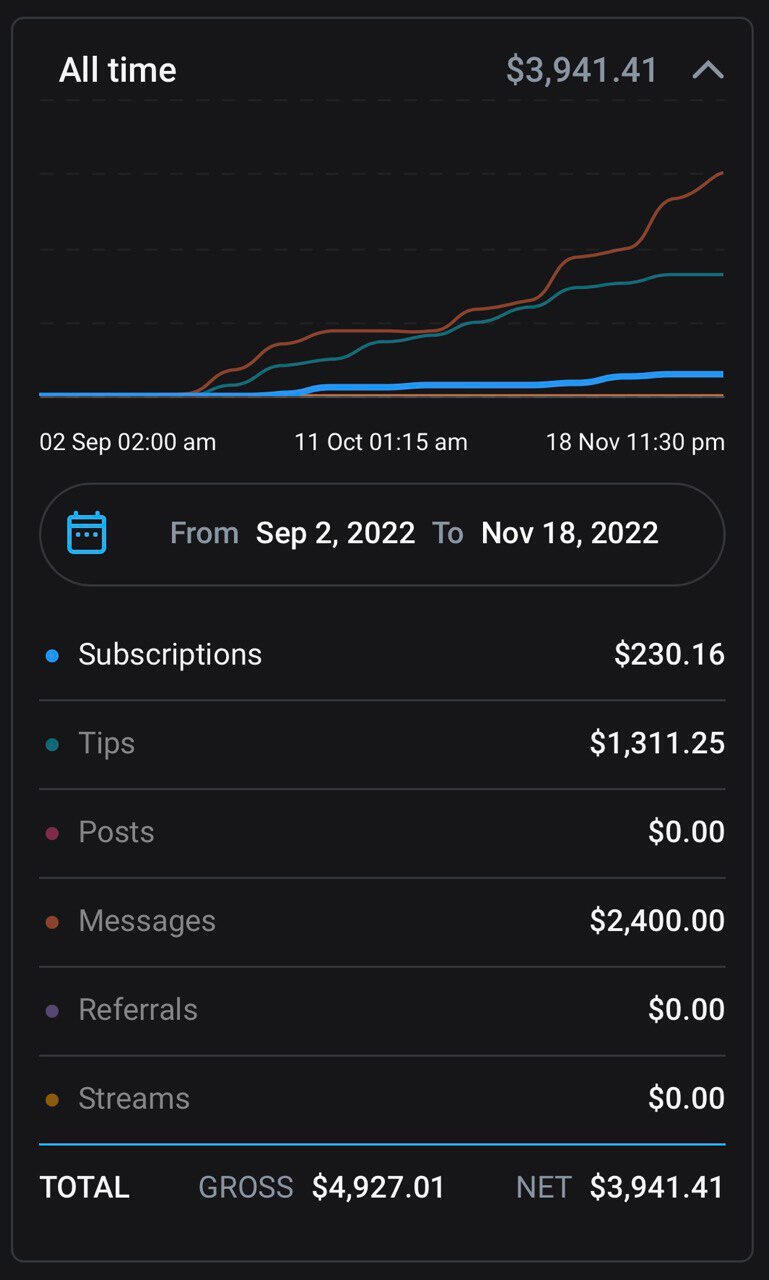Click the All time header title
This screenshot has height=1280, width=769.
click(x=118, y=70)
